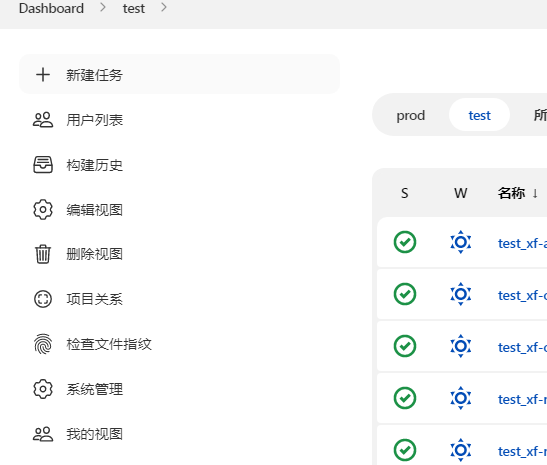Image resolution: width=547 pixels, height=465 pixels.
Task: Open 系统管理 gear icon
Action: 43,389
